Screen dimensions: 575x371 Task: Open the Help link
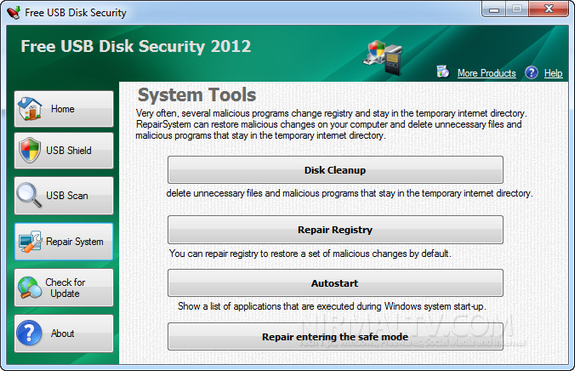tap(553, 73)
